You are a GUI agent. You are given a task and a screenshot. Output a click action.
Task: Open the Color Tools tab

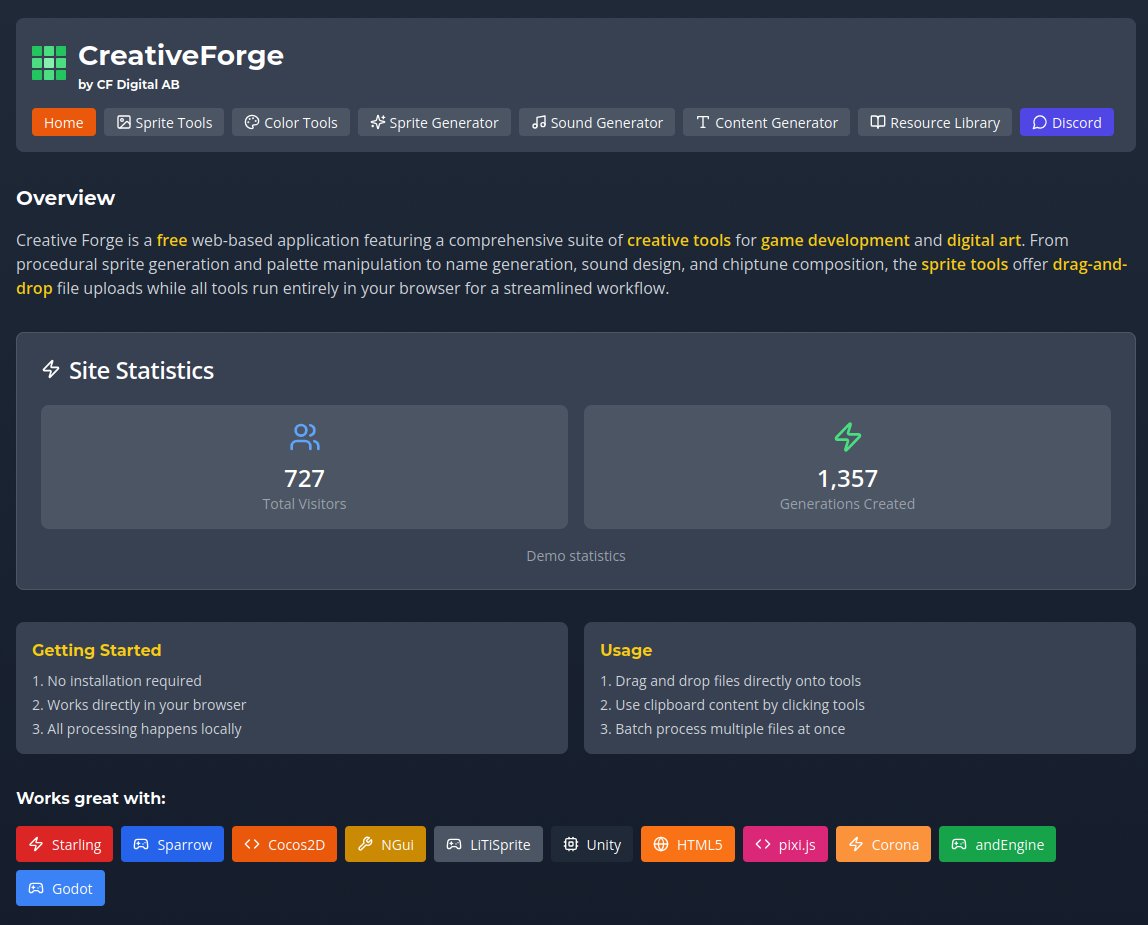291,122
